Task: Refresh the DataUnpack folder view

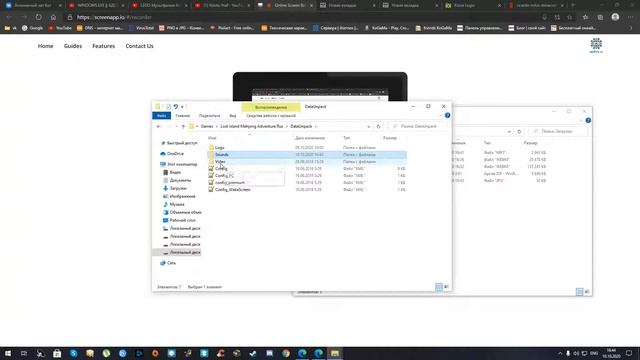Action: [x=378, y=127]
